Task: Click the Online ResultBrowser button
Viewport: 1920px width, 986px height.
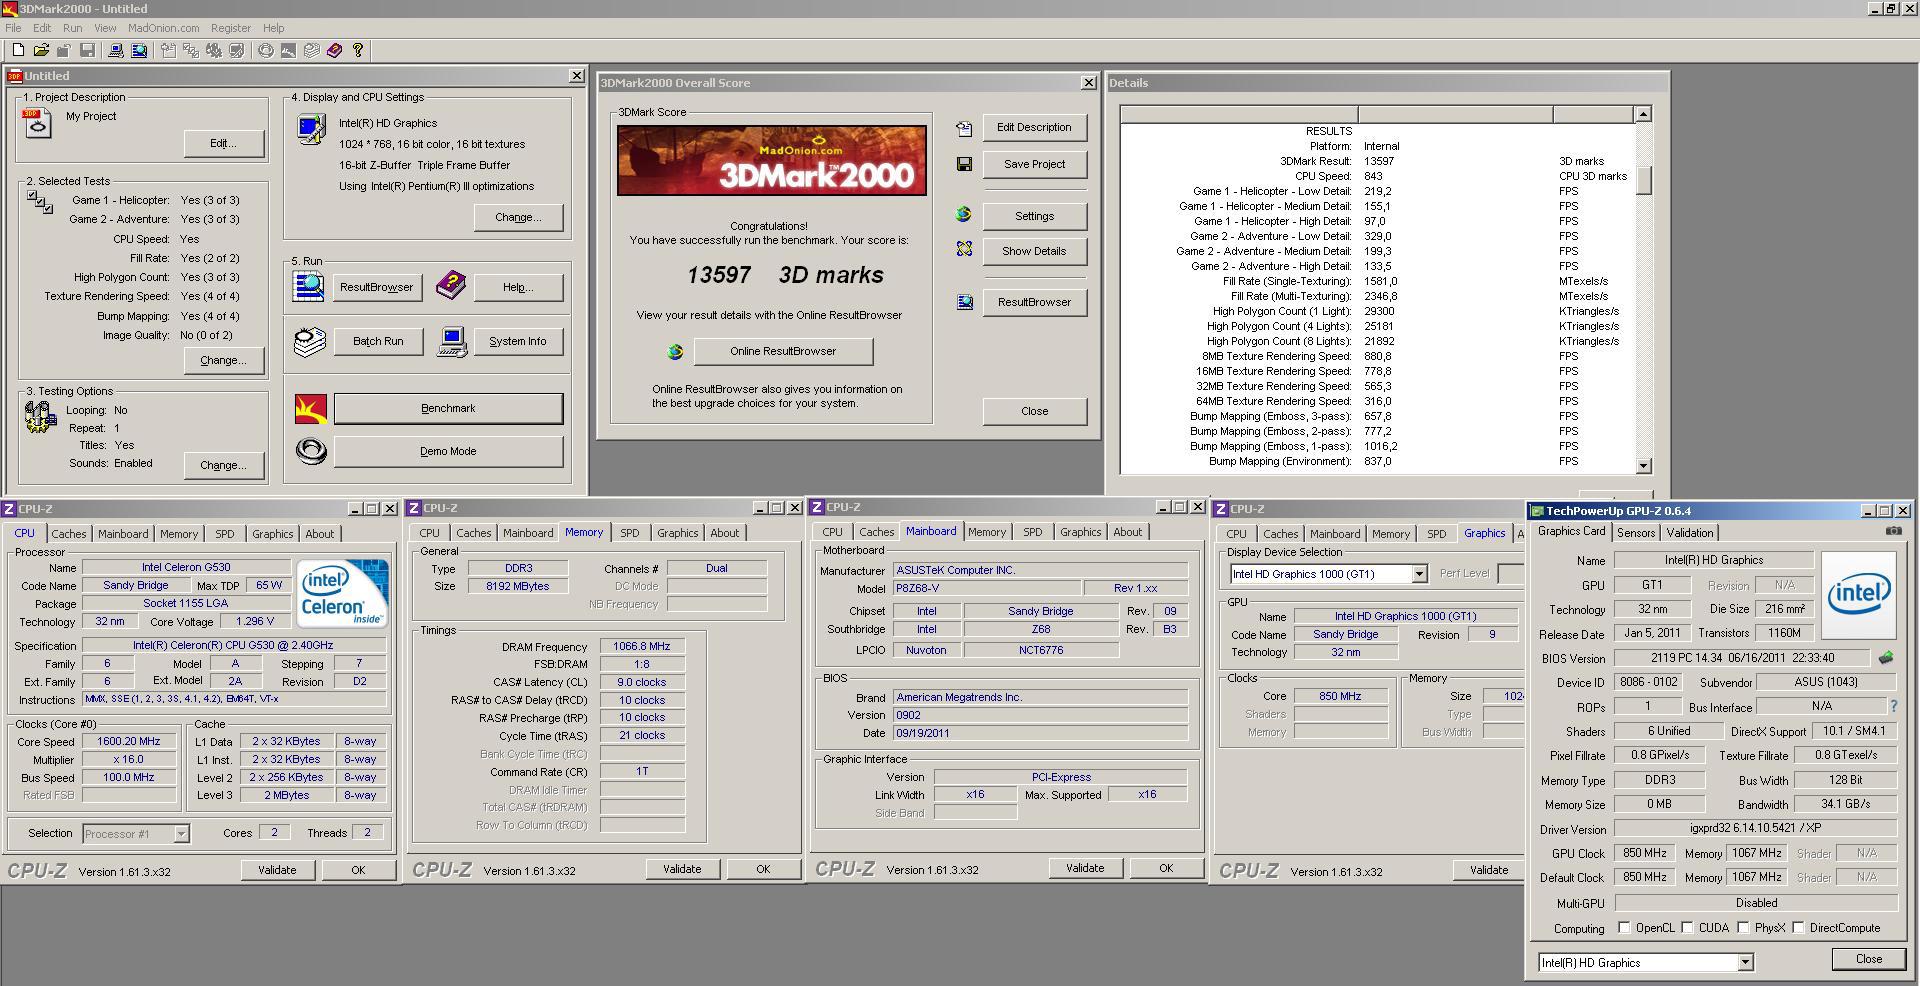Action: point(783,351)
